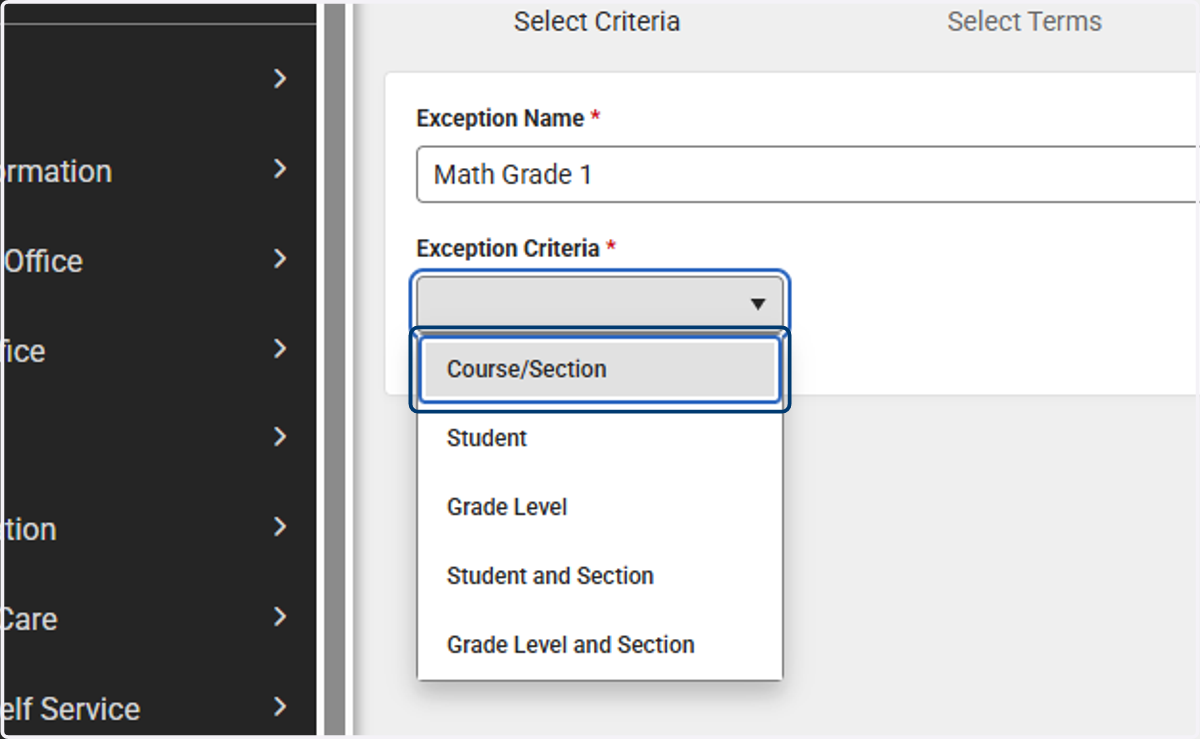Select the Student criteria option
The height and width of the screenshot is (739, 1200).
[x=599, y=438]
